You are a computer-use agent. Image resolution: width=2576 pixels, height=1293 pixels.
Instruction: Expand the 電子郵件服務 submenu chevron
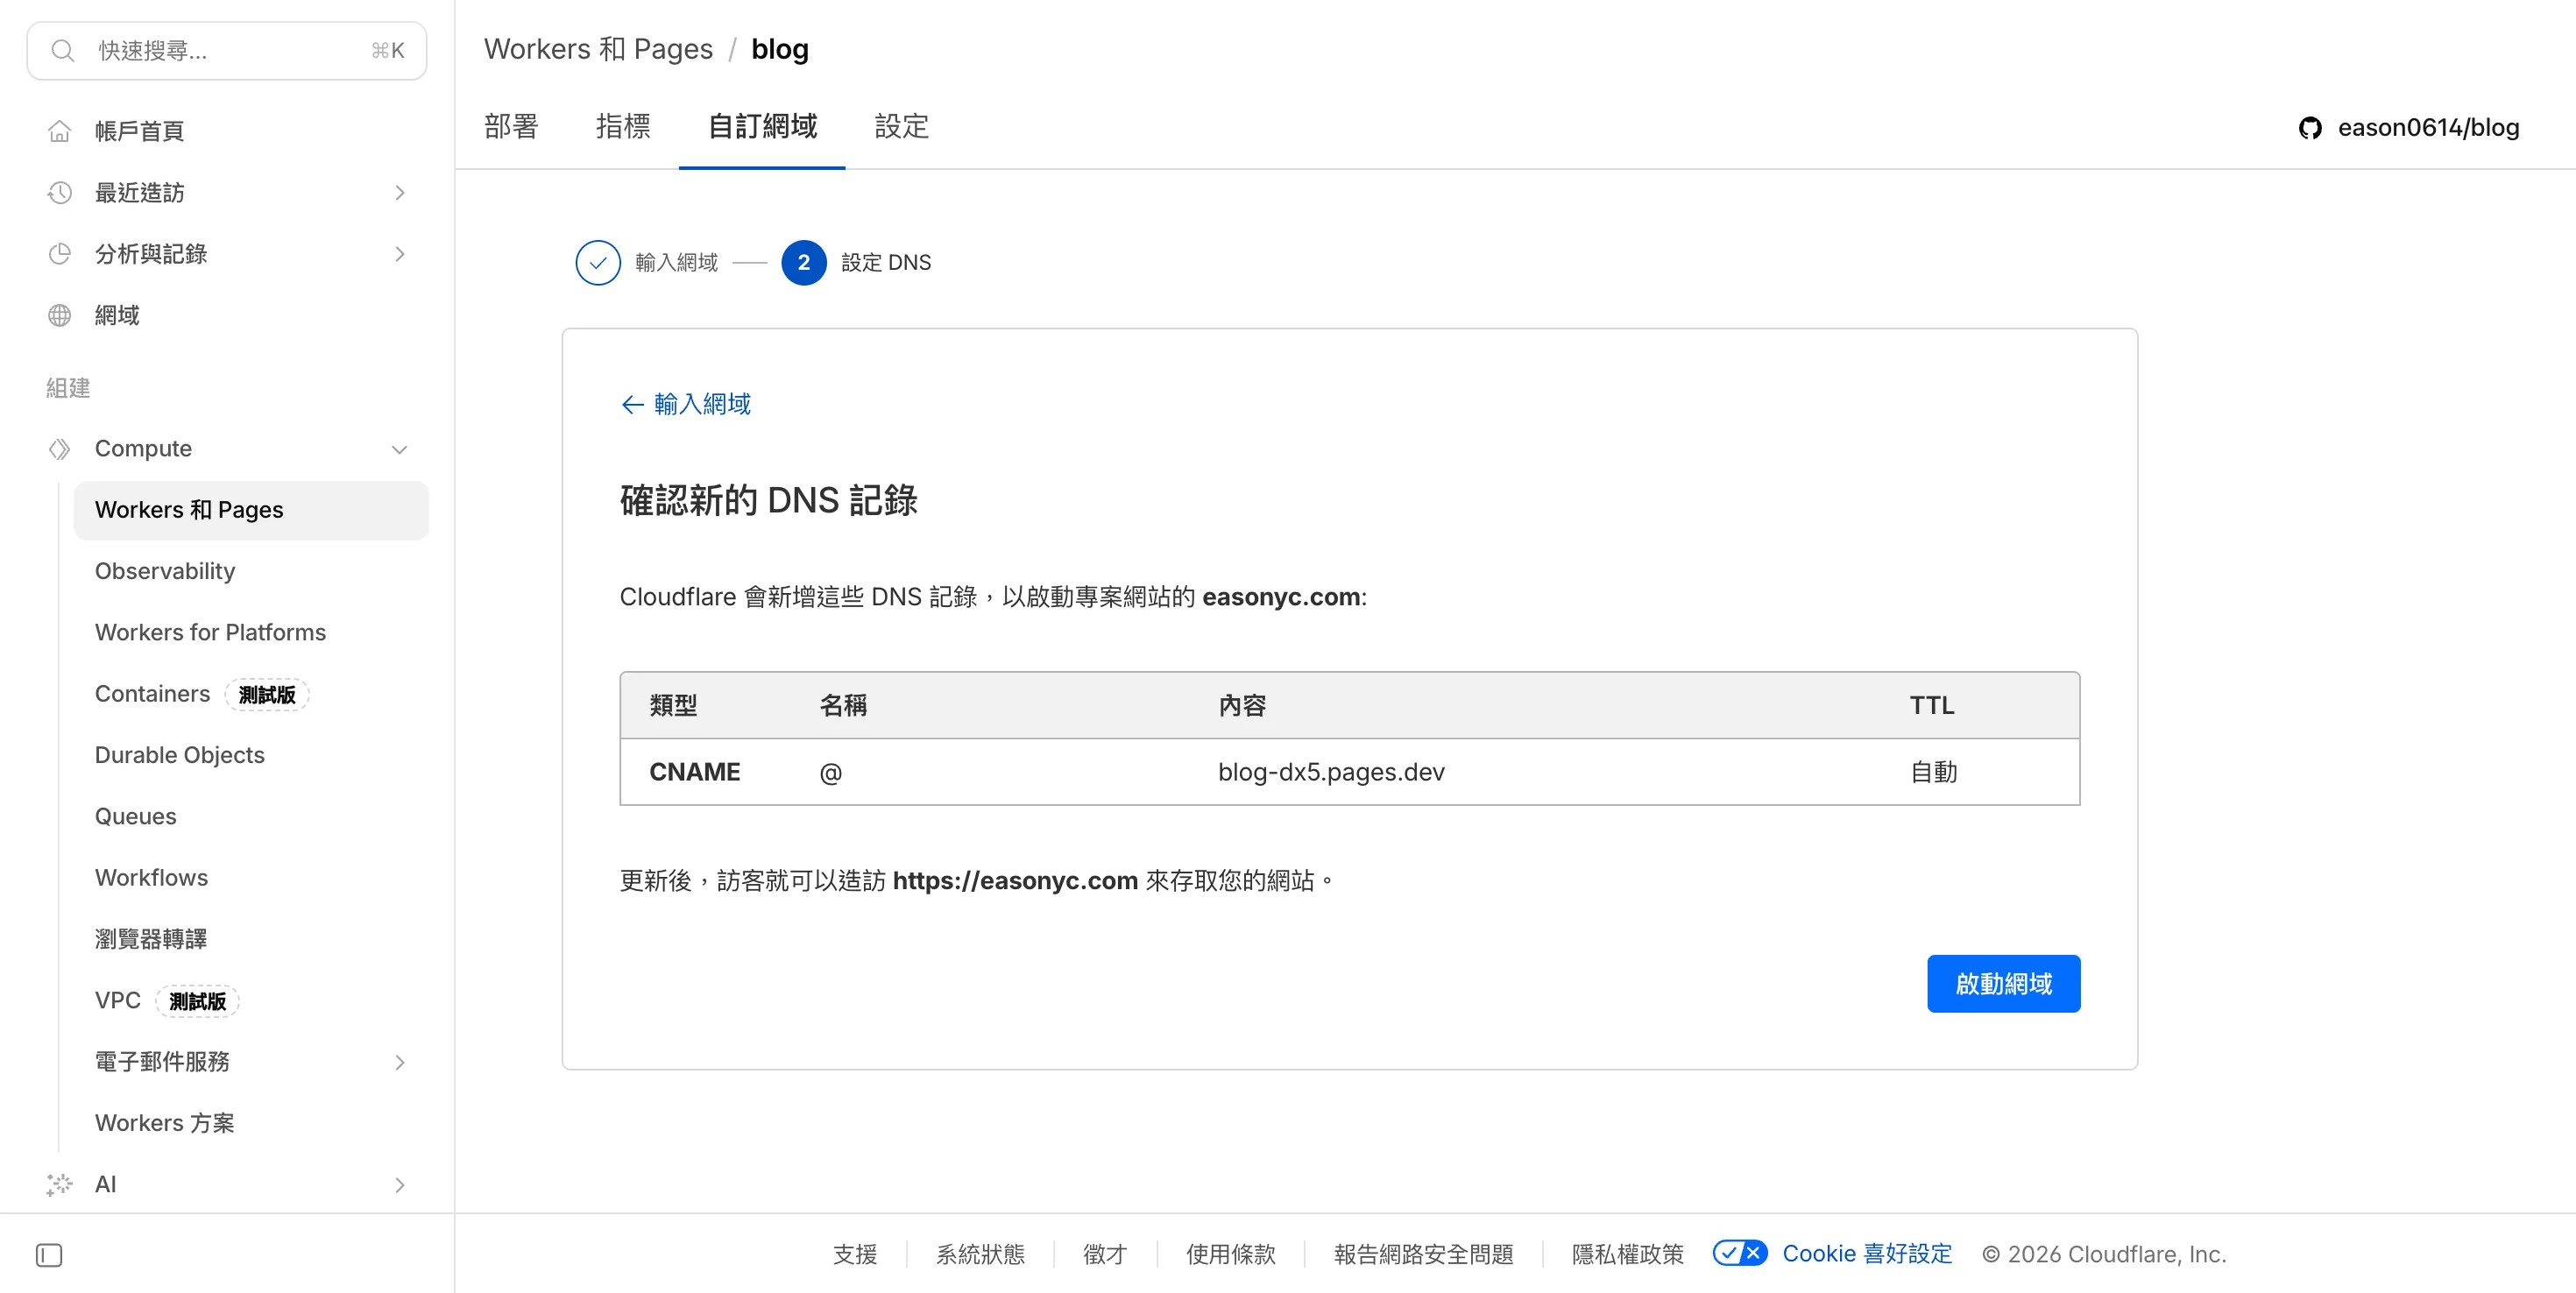400,1062
